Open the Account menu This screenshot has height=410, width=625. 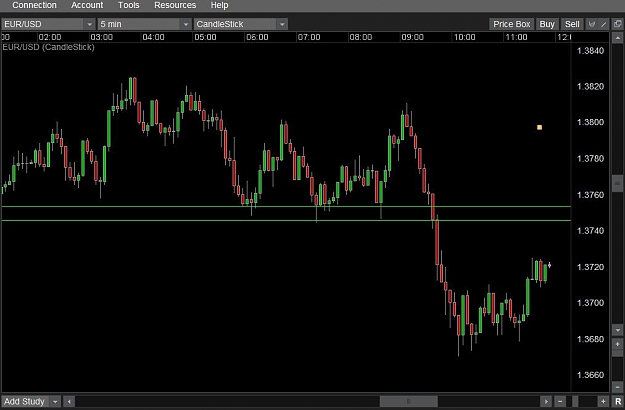click(x=87, y=5)
